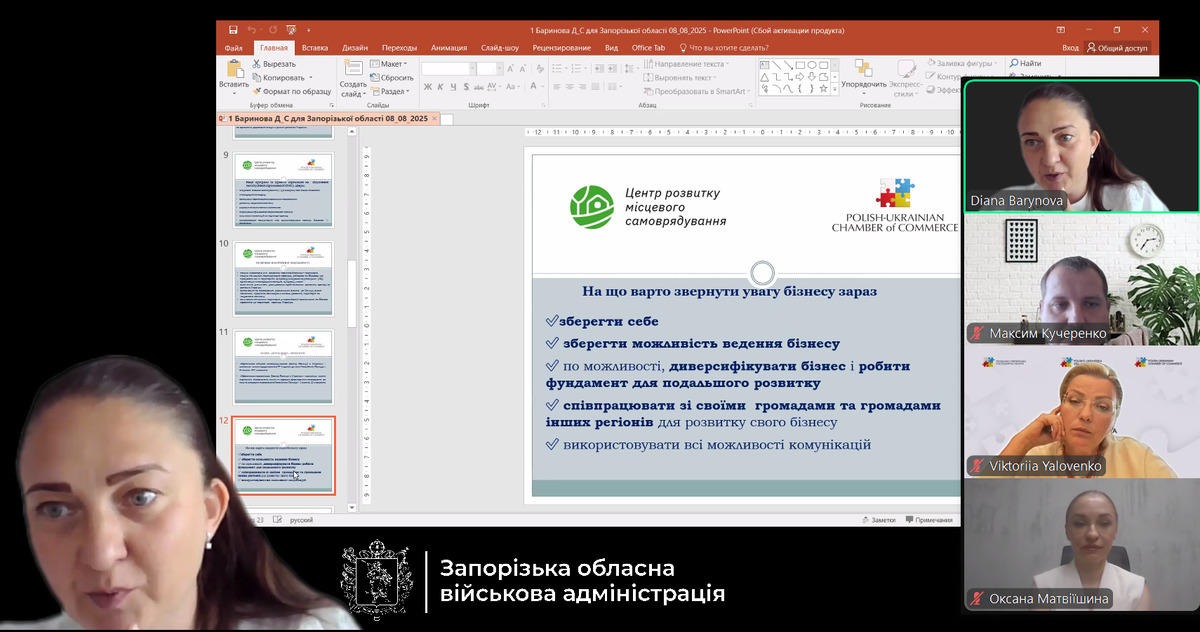
Task: Open the Слайд-шоу ribbon tab
Action: point(500,48)
